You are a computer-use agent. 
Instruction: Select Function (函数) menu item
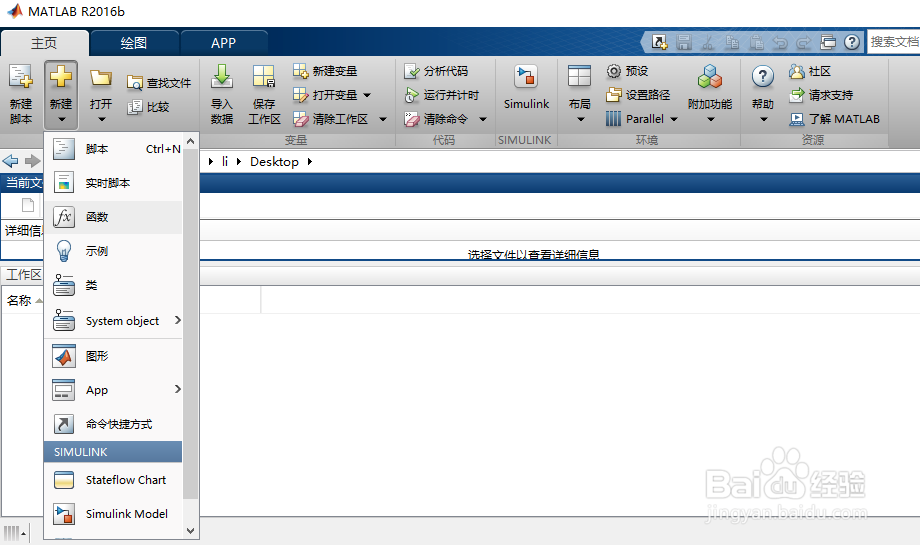point(114,217)
